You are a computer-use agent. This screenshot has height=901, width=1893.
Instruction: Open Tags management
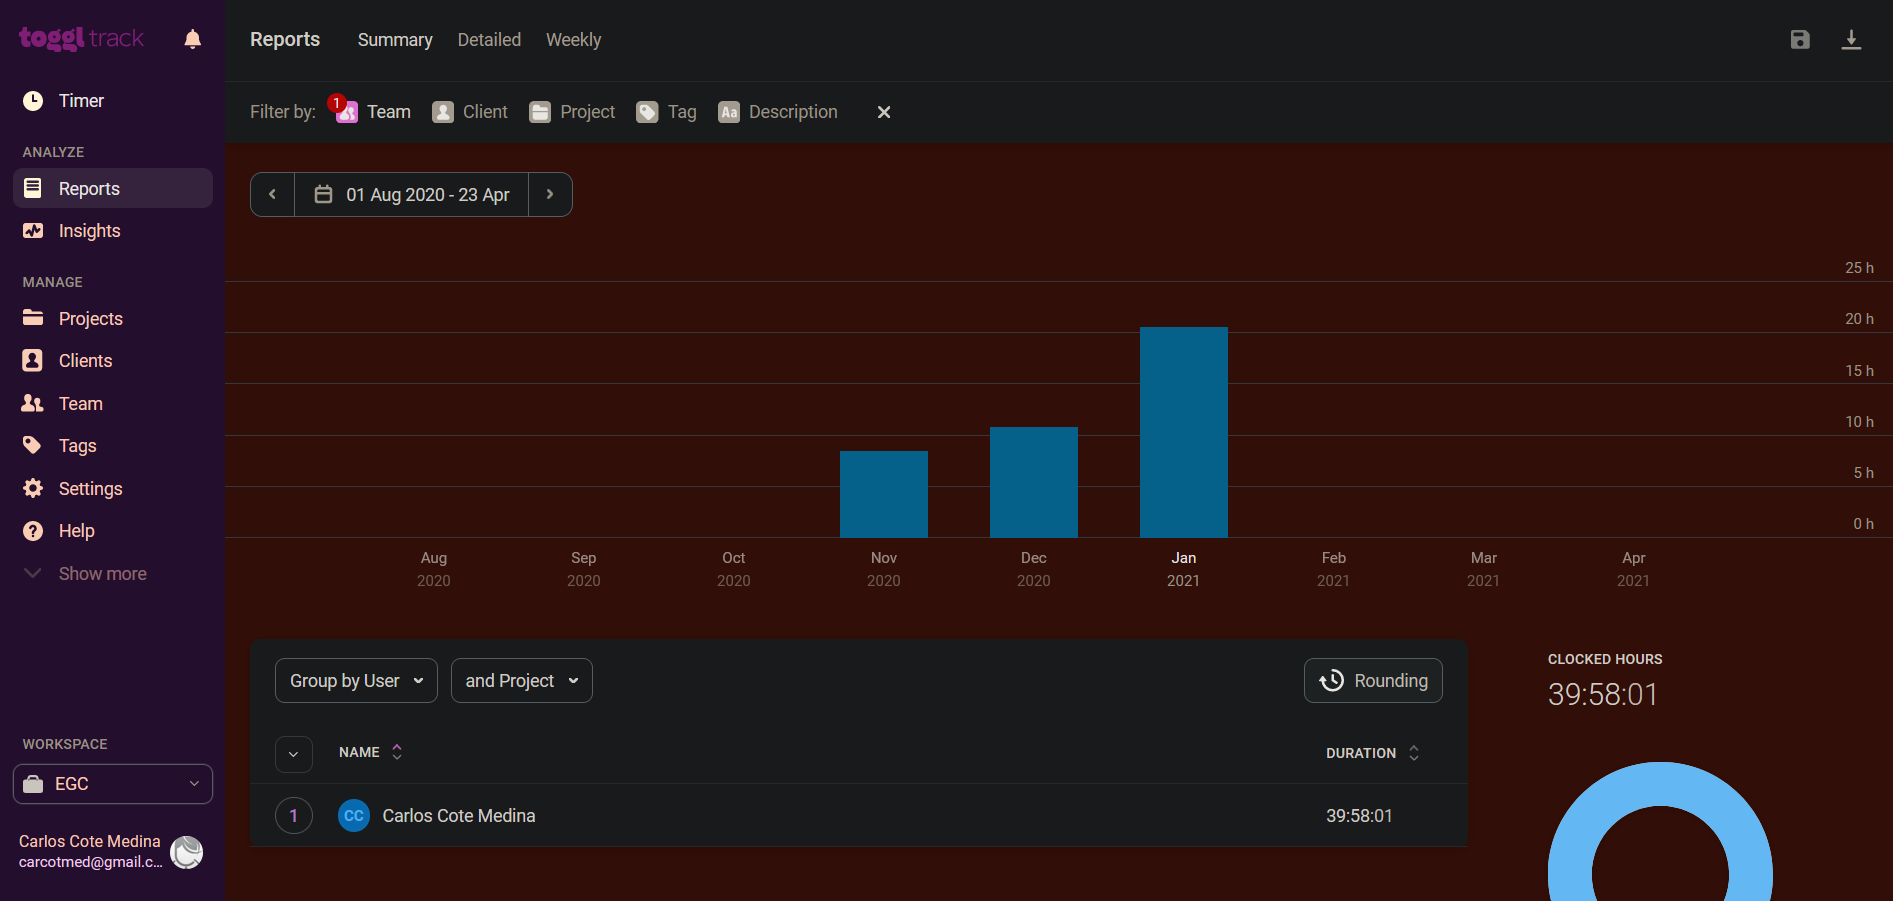[x=113, y=446]
